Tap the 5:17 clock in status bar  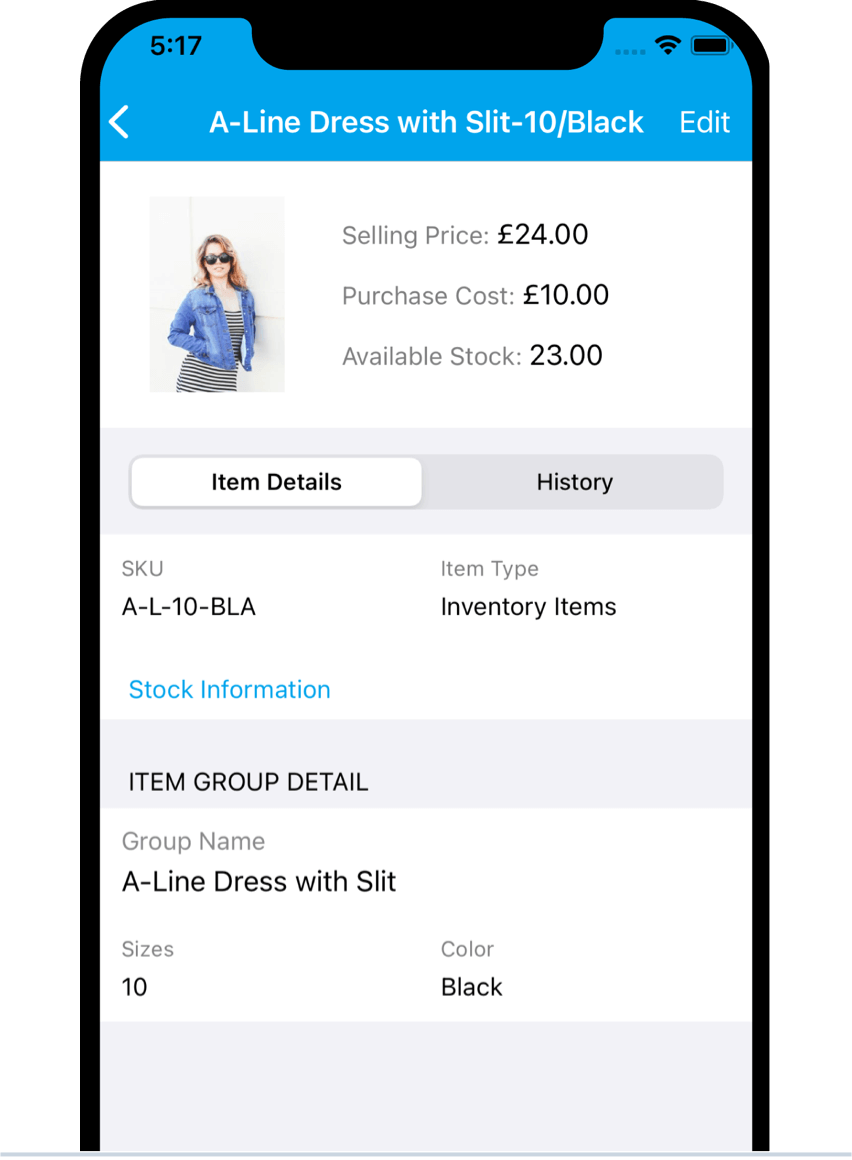click(175, 46)
